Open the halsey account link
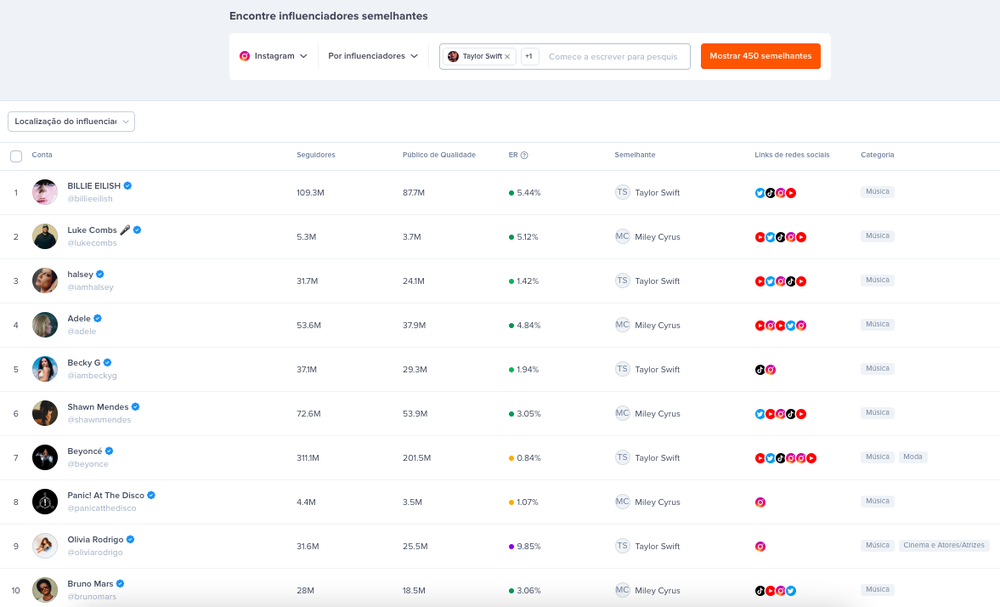1000x607 pixels. pyautogui.click(x=80, y=274)
